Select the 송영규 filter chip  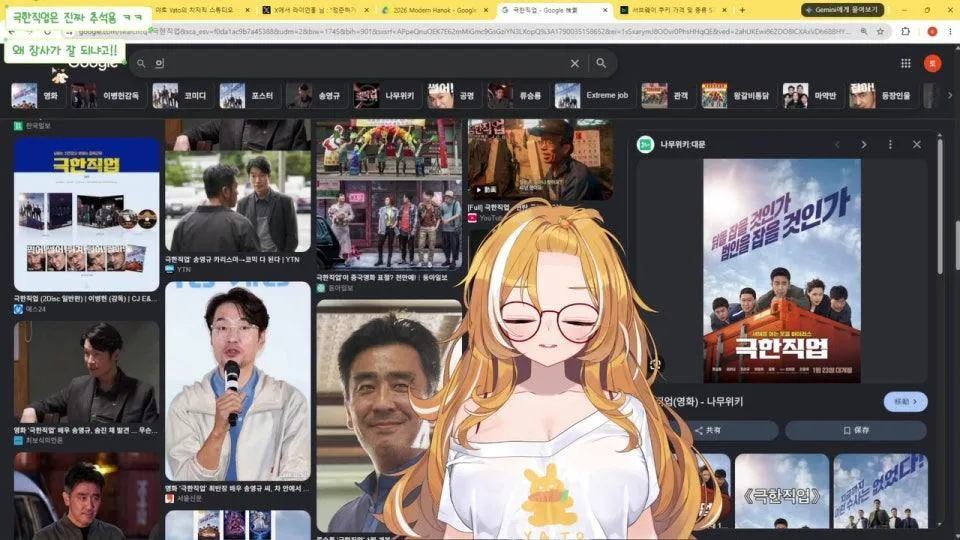[315, 96]
